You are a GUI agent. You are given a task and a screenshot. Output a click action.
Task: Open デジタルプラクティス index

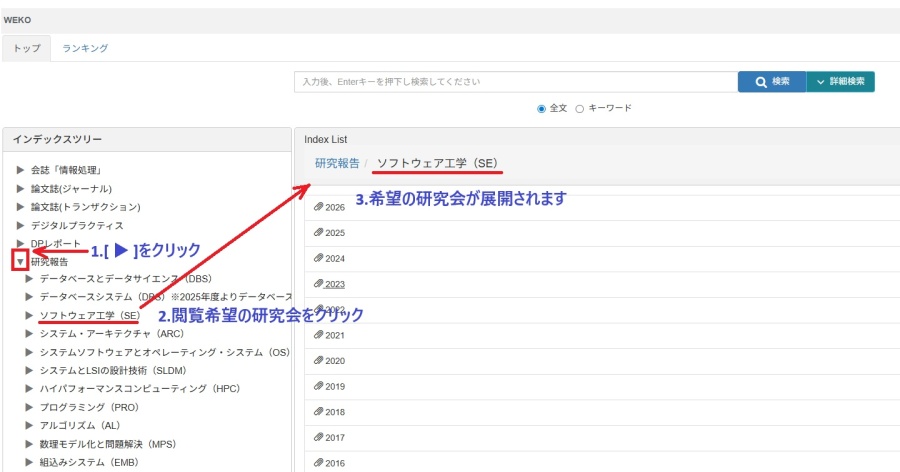[x=77, y=225]
